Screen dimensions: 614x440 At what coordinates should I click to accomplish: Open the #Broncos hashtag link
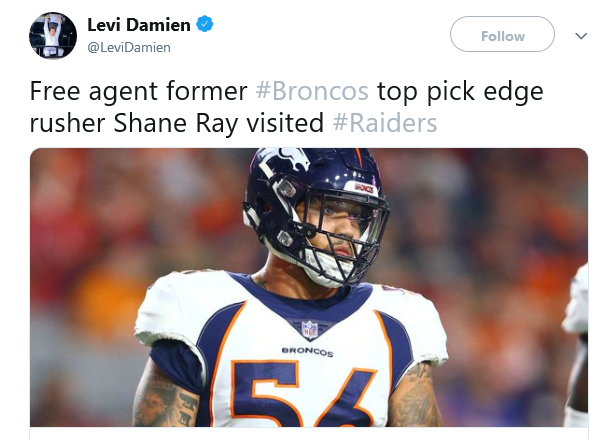tap(312, 91)
